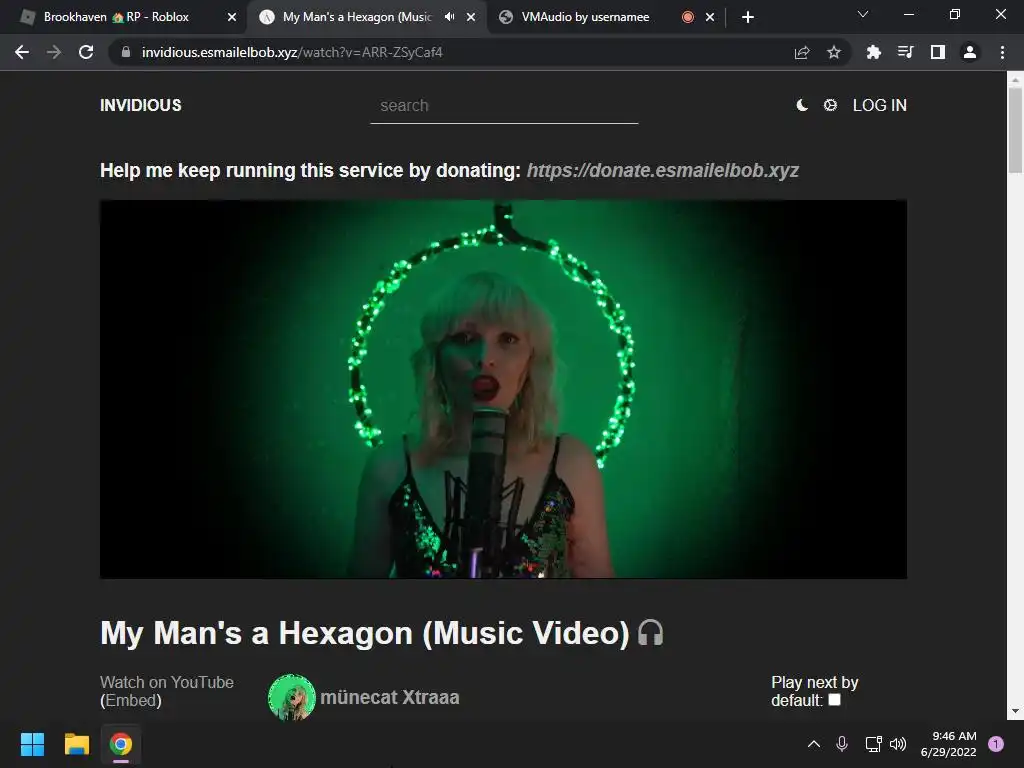Focus the Invidious search field
Screen dimensions: 1024x768
504,106
